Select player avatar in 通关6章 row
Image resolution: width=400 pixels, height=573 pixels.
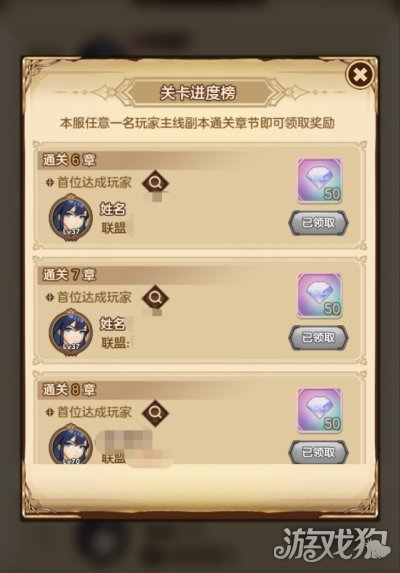click(71, 216)
